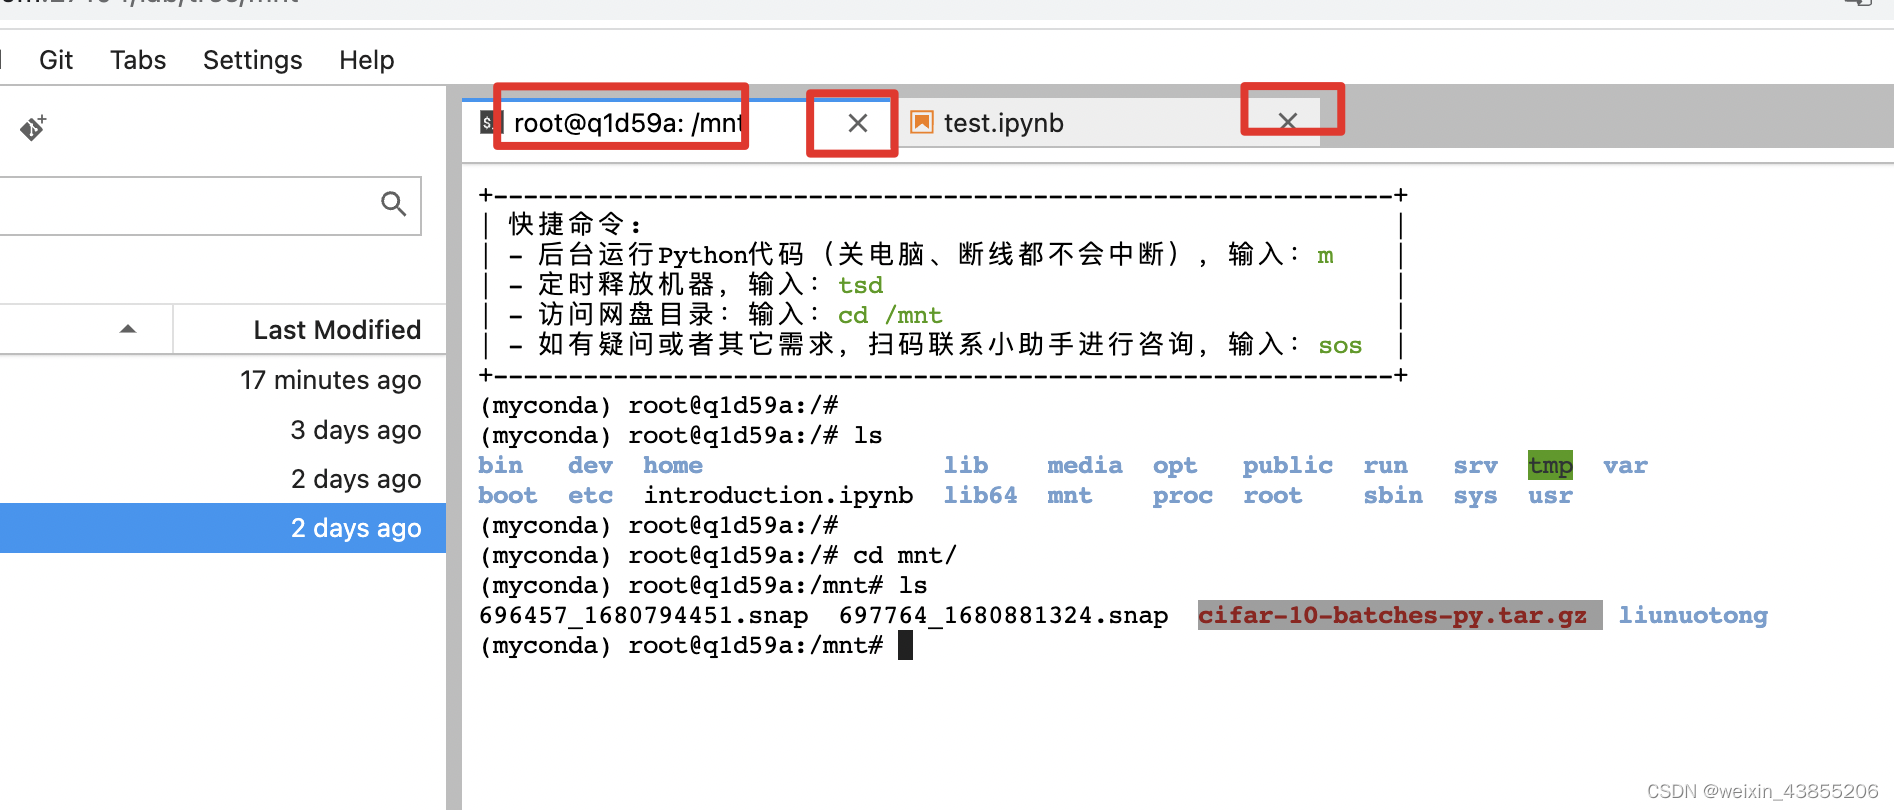Click 'public' directory in terminal listing
1894x810 pixels.
1288,466
